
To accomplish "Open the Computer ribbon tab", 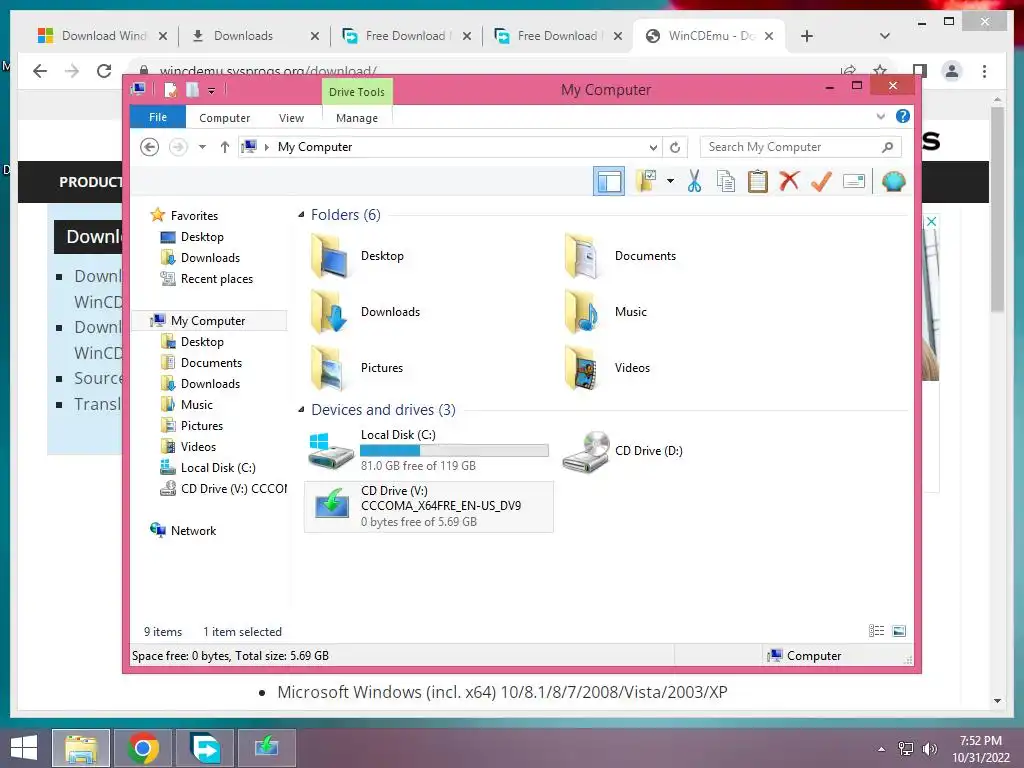I will (x=225, y=118).
